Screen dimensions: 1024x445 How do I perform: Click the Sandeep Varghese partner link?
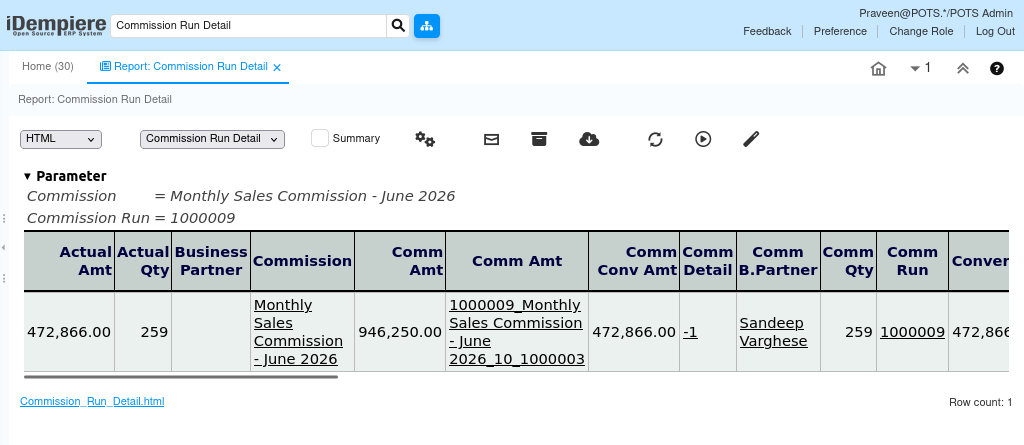[773, 332]
